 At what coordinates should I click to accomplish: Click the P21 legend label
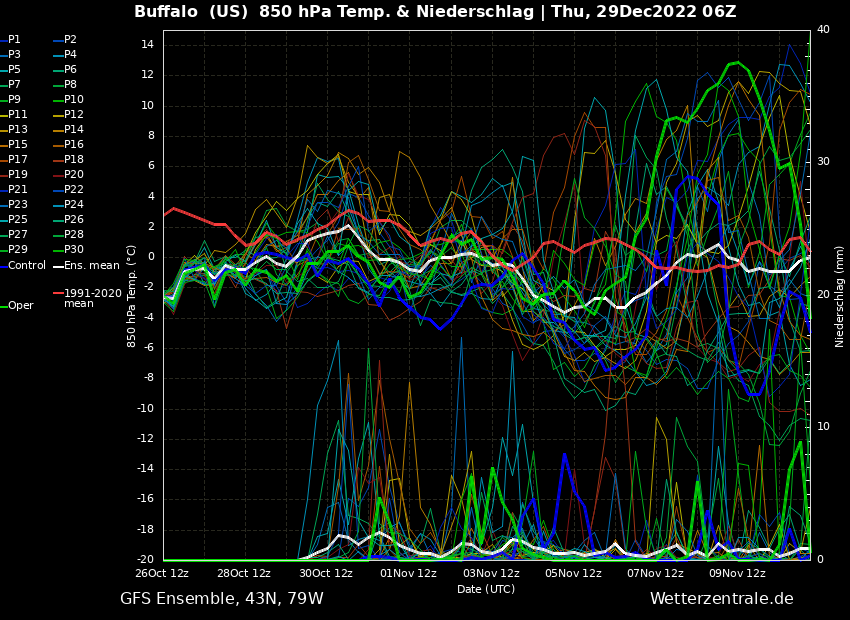18,190
